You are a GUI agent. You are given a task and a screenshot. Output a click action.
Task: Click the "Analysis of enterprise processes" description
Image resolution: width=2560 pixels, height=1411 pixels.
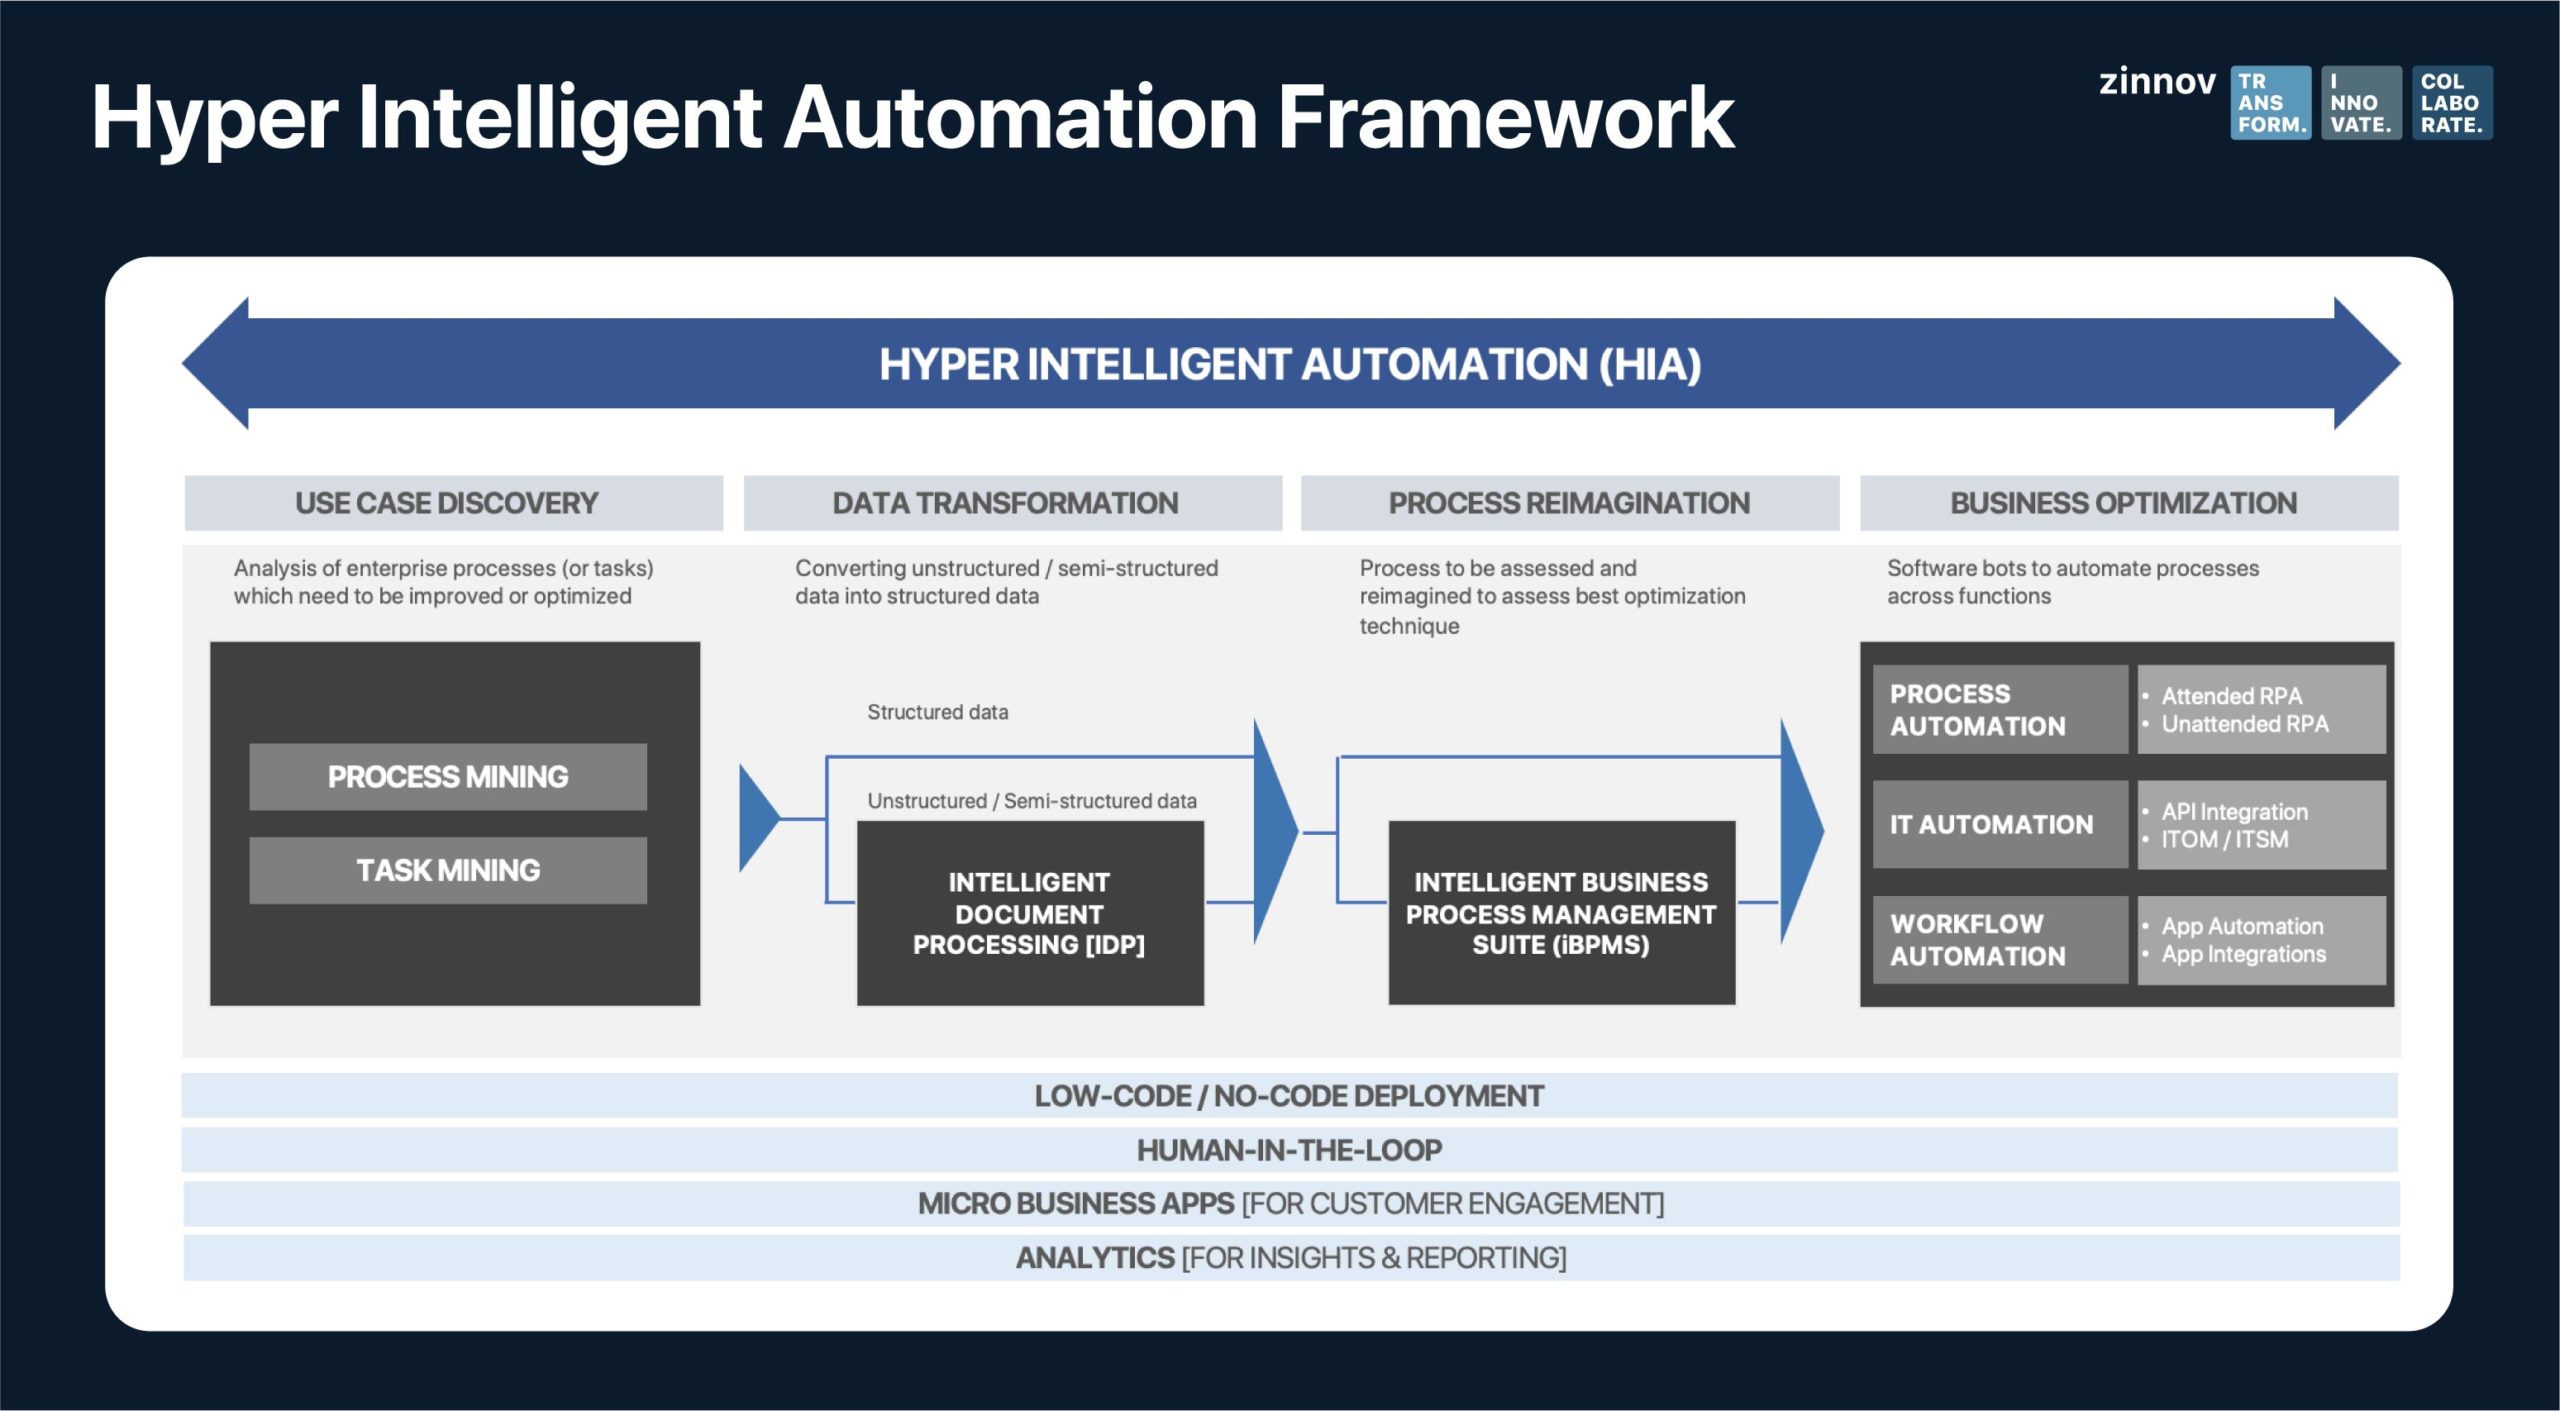[x=443, y=582]
